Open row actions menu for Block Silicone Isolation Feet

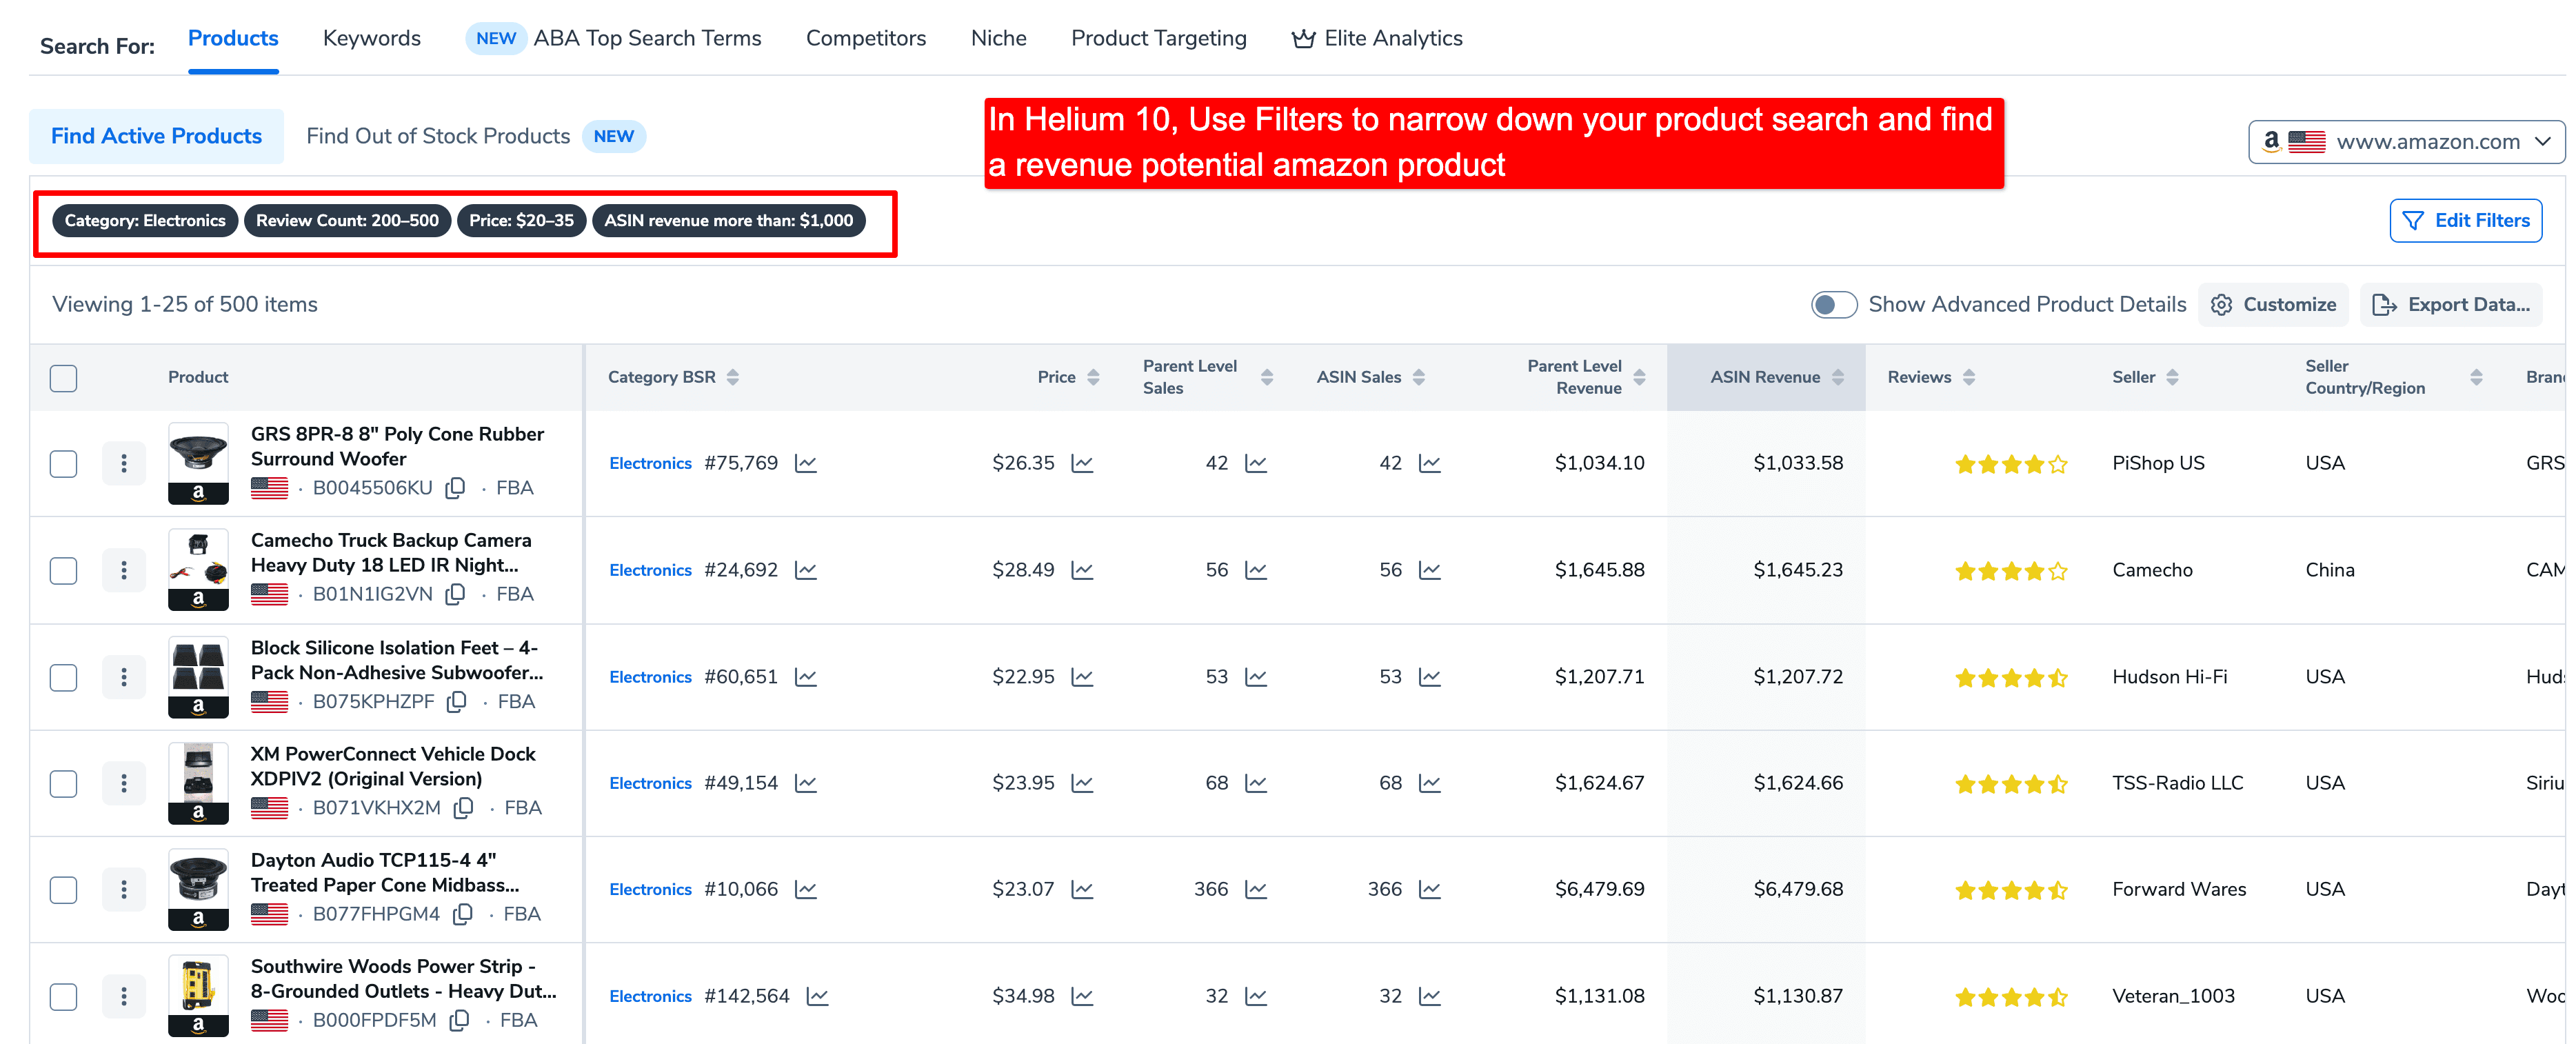124,677
